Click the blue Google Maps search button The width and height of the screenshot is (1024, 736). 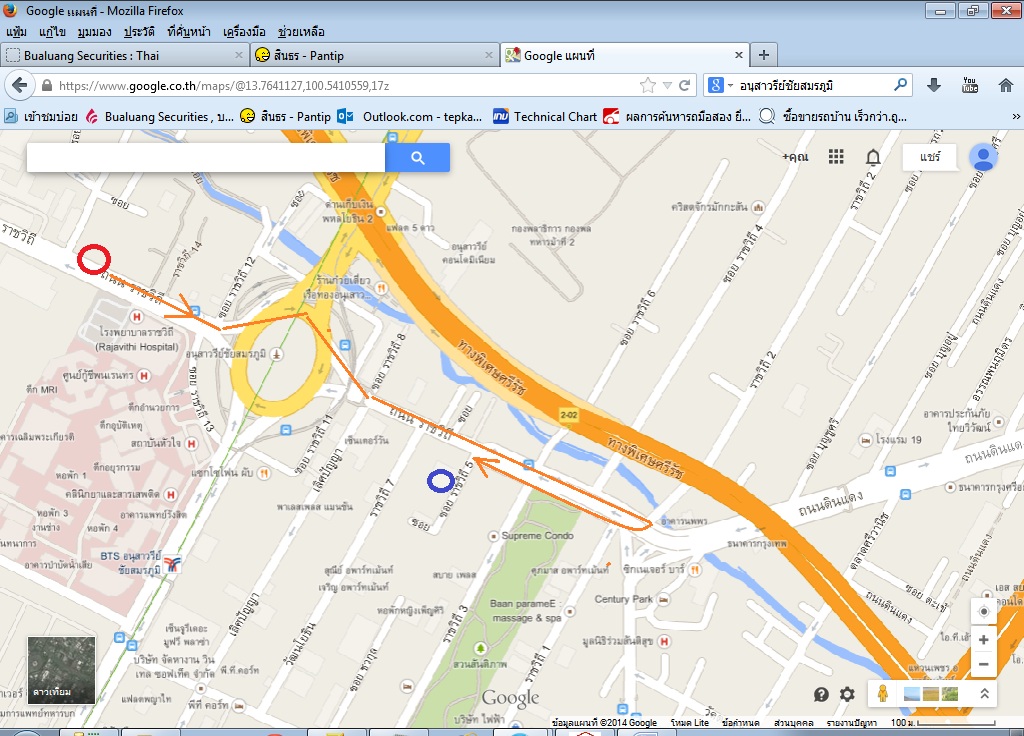point(417,157)
